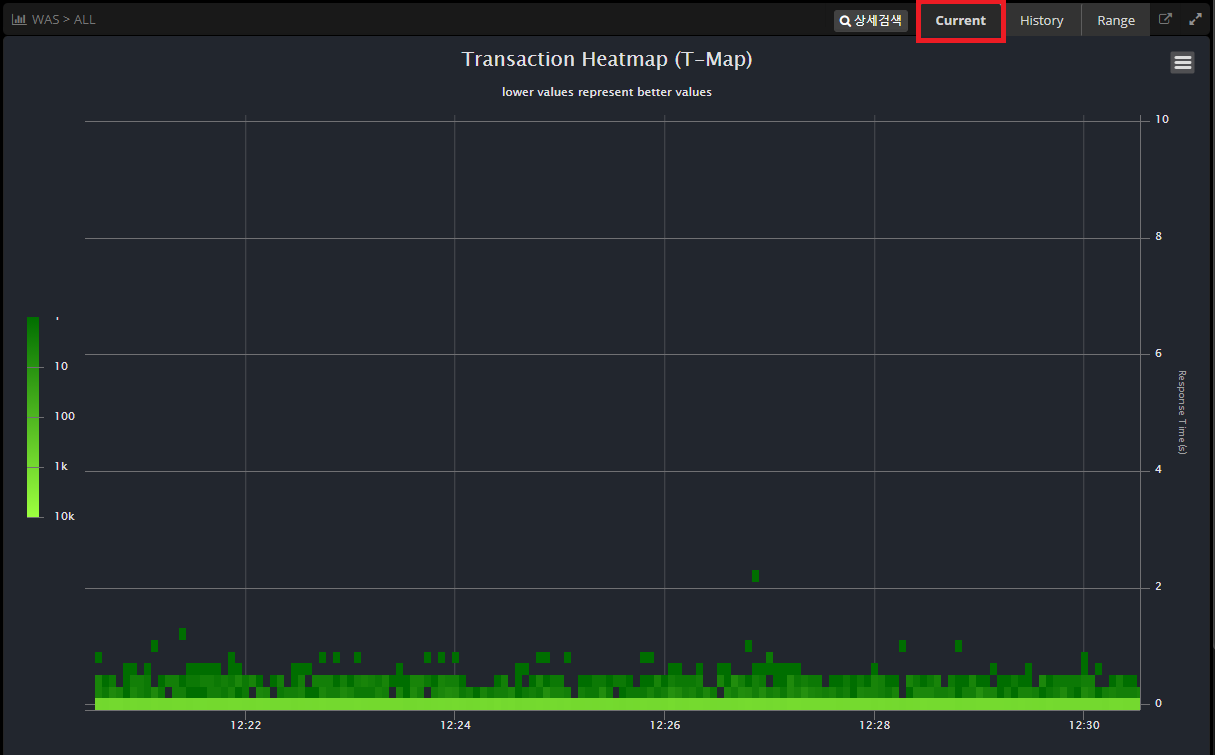Click the 100 legend label
The height and width of the screenshot is (755, 1215).
pos(64,416)
